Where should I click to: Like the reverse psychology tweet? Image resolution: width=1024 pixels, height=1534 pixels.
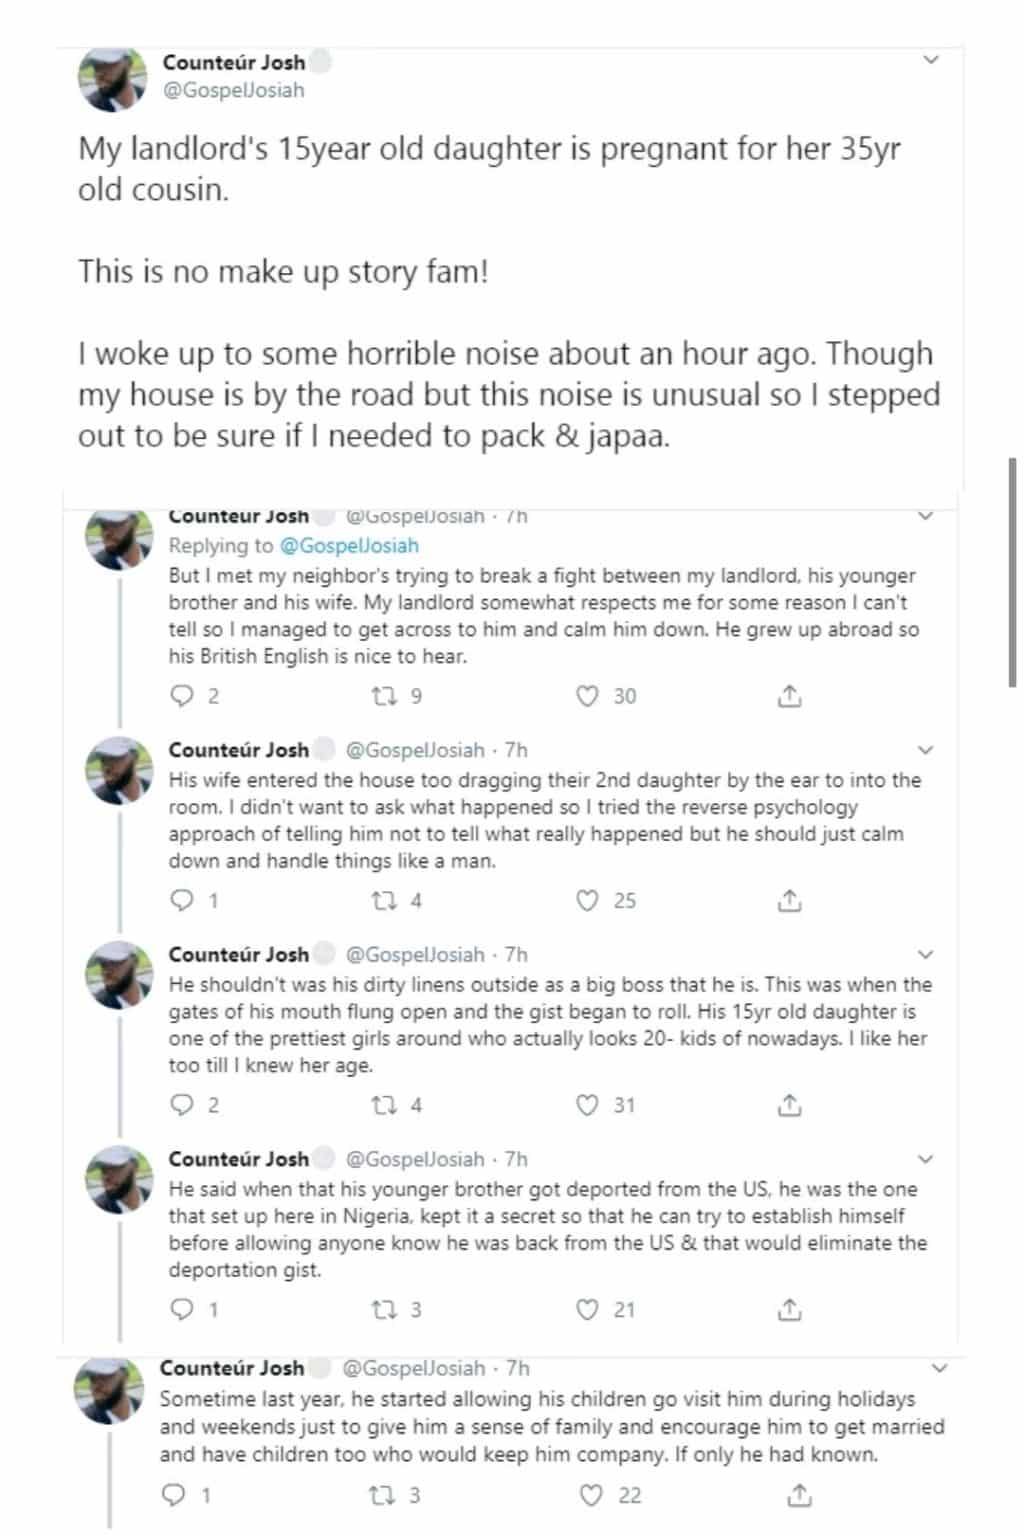coord(588,901)
